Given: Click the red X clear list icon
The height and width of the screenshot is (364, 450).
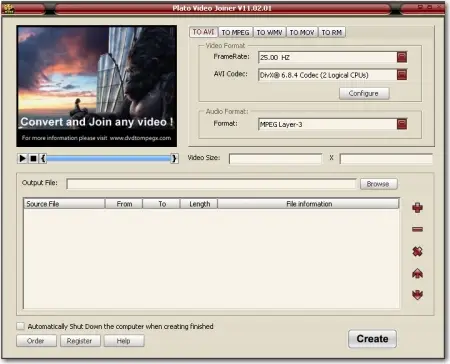Looking at the screenshot, I should [x=417, y=251].
